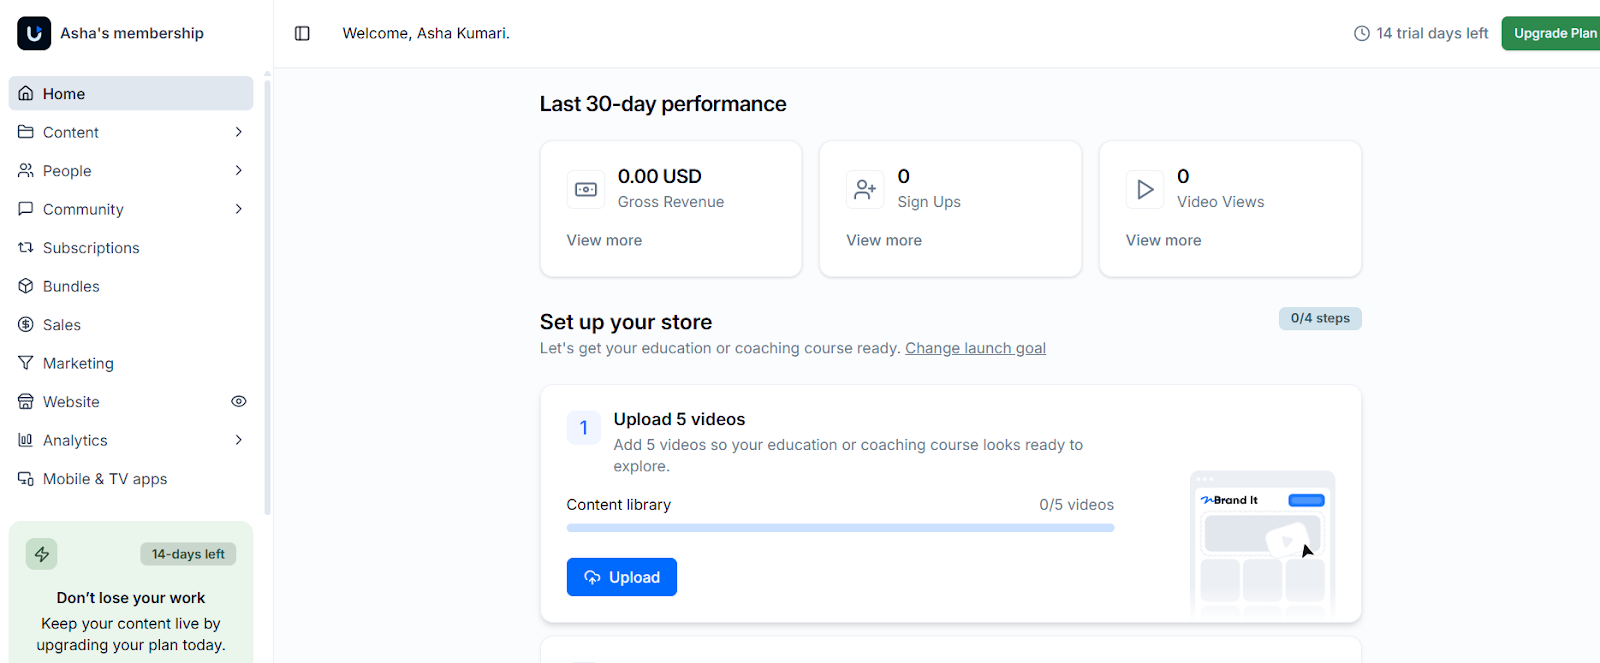Click the Content library progress bar
Image resolution: width=1600 pixels, height=663 pixels.
coord(840,528)
